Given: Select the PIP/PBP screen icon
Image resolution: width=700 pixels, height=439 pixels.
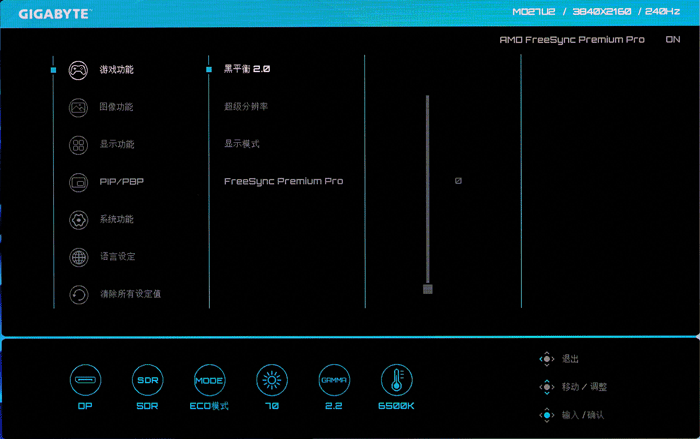Looking at the screenshot, I should coord(78,183).
